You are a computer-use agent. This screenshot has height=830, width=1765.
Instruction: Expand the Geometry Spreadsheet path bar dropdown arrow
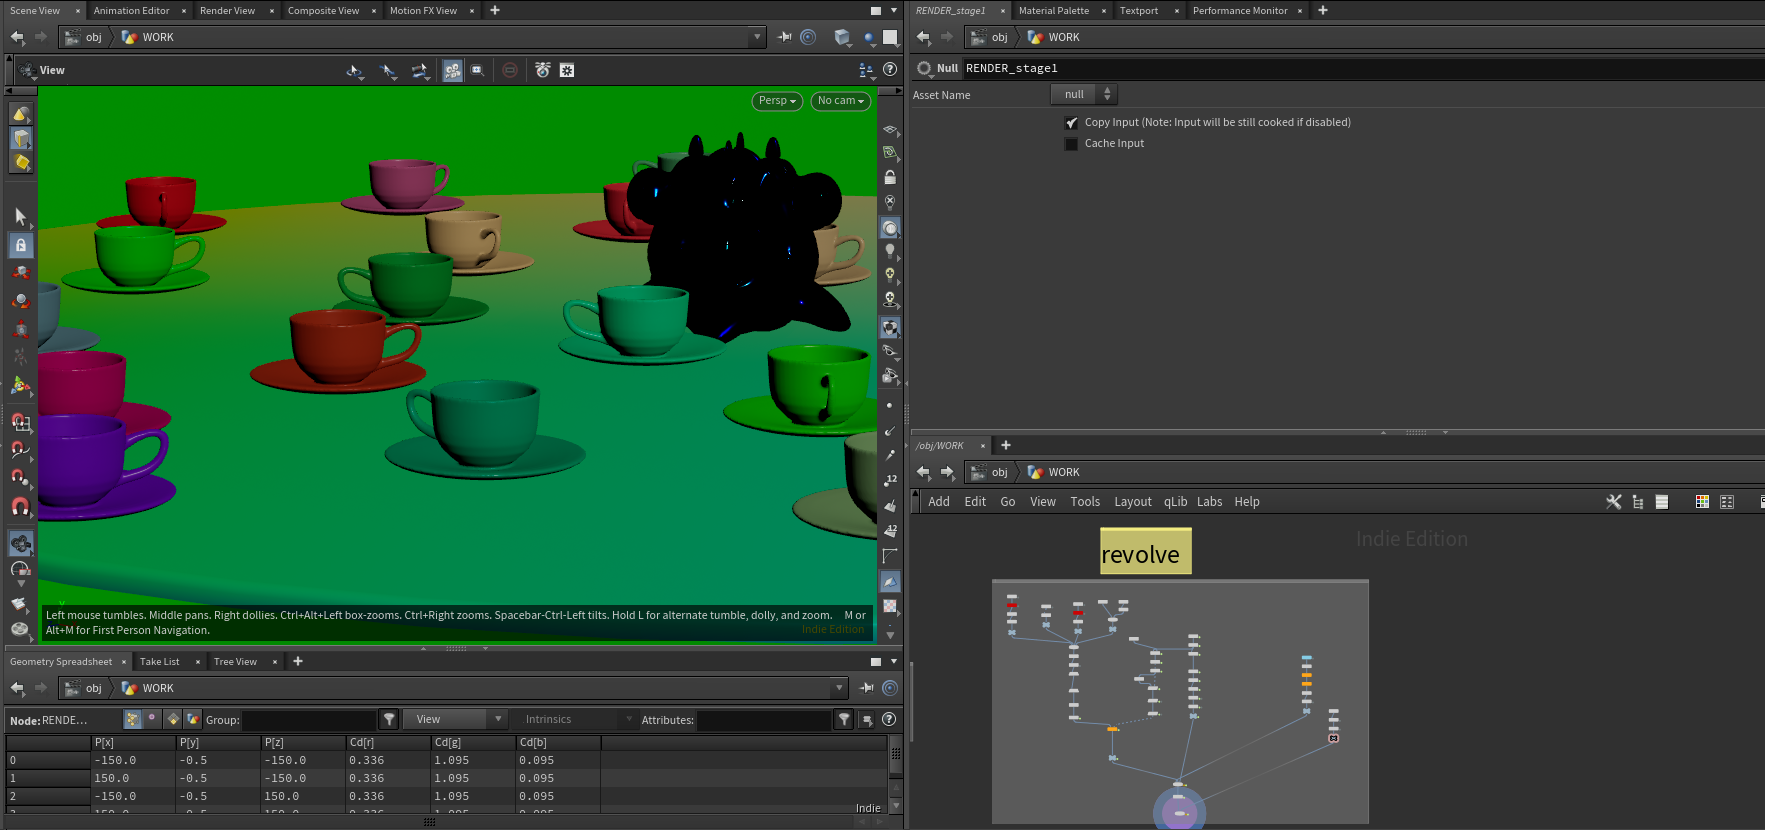[839, 688]
